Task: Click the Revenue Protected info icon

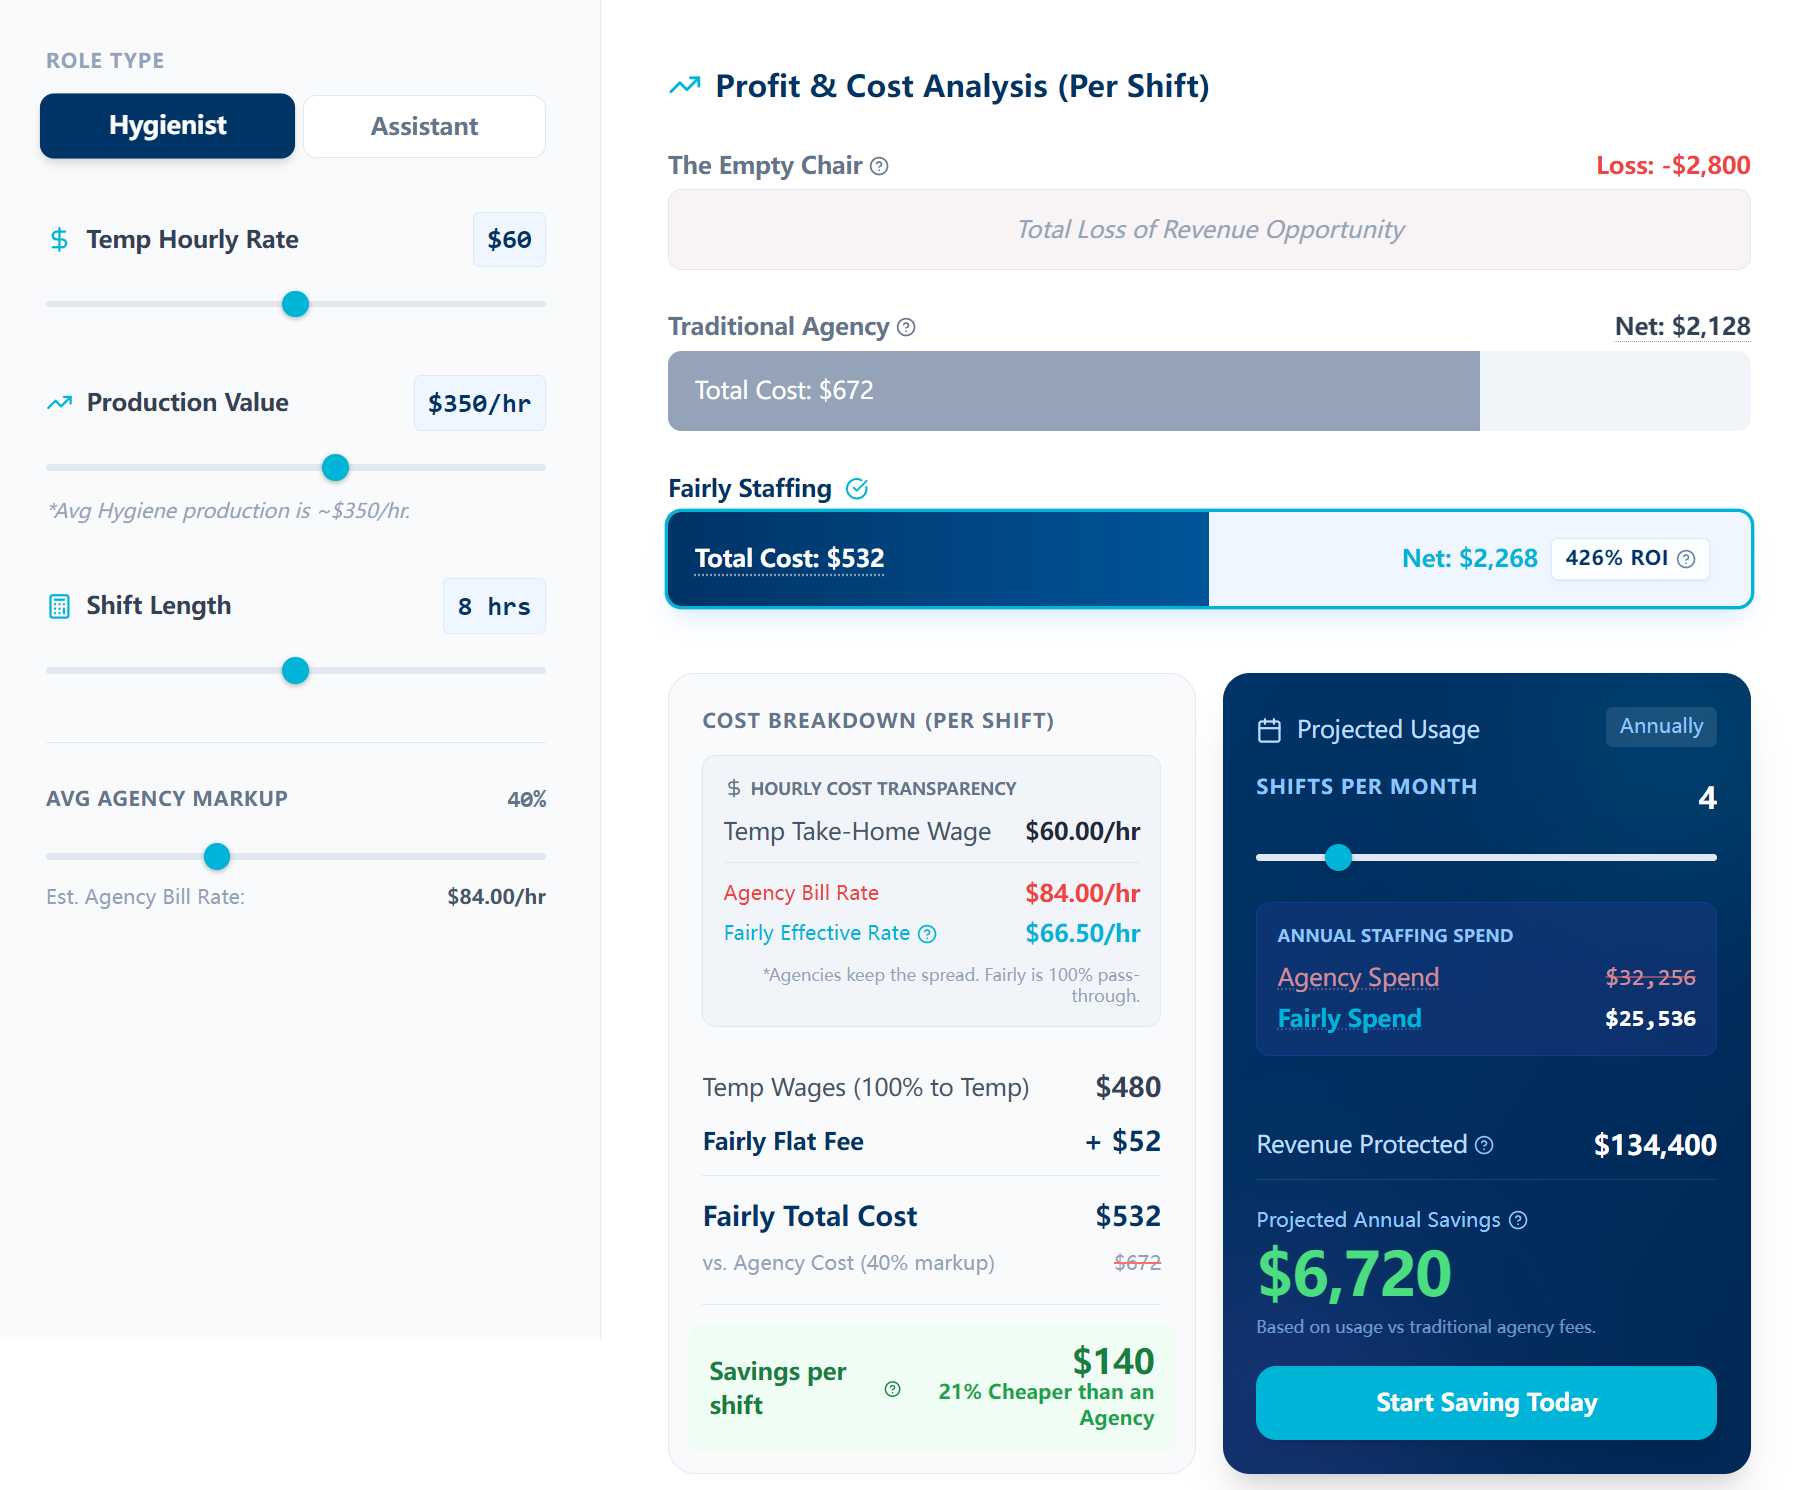Action: (x=1485, y=1145)
